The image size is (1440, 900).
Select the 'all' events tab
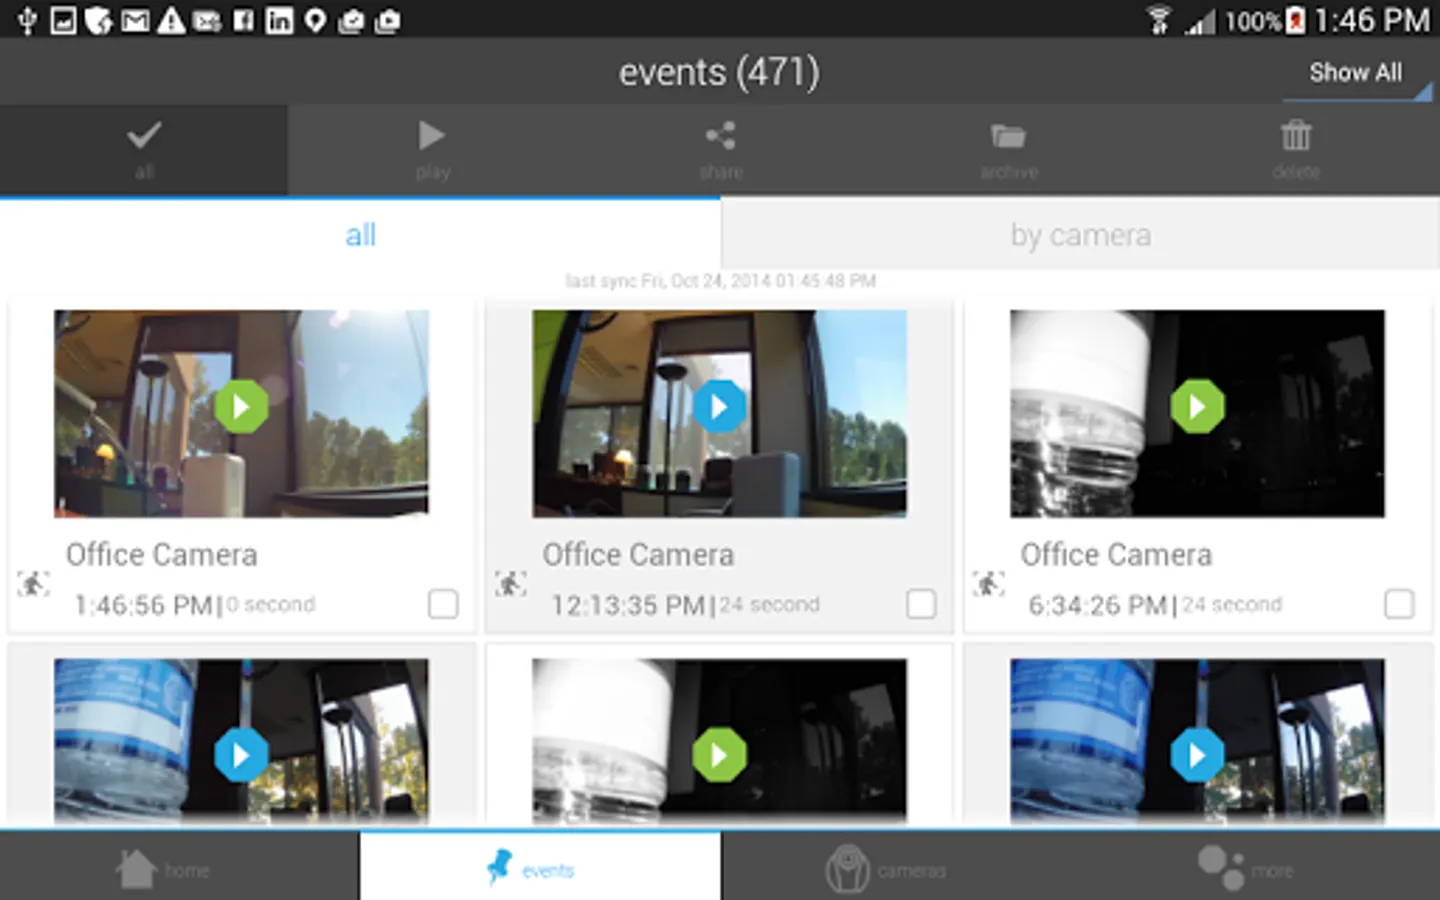click(x=360, y=234)
